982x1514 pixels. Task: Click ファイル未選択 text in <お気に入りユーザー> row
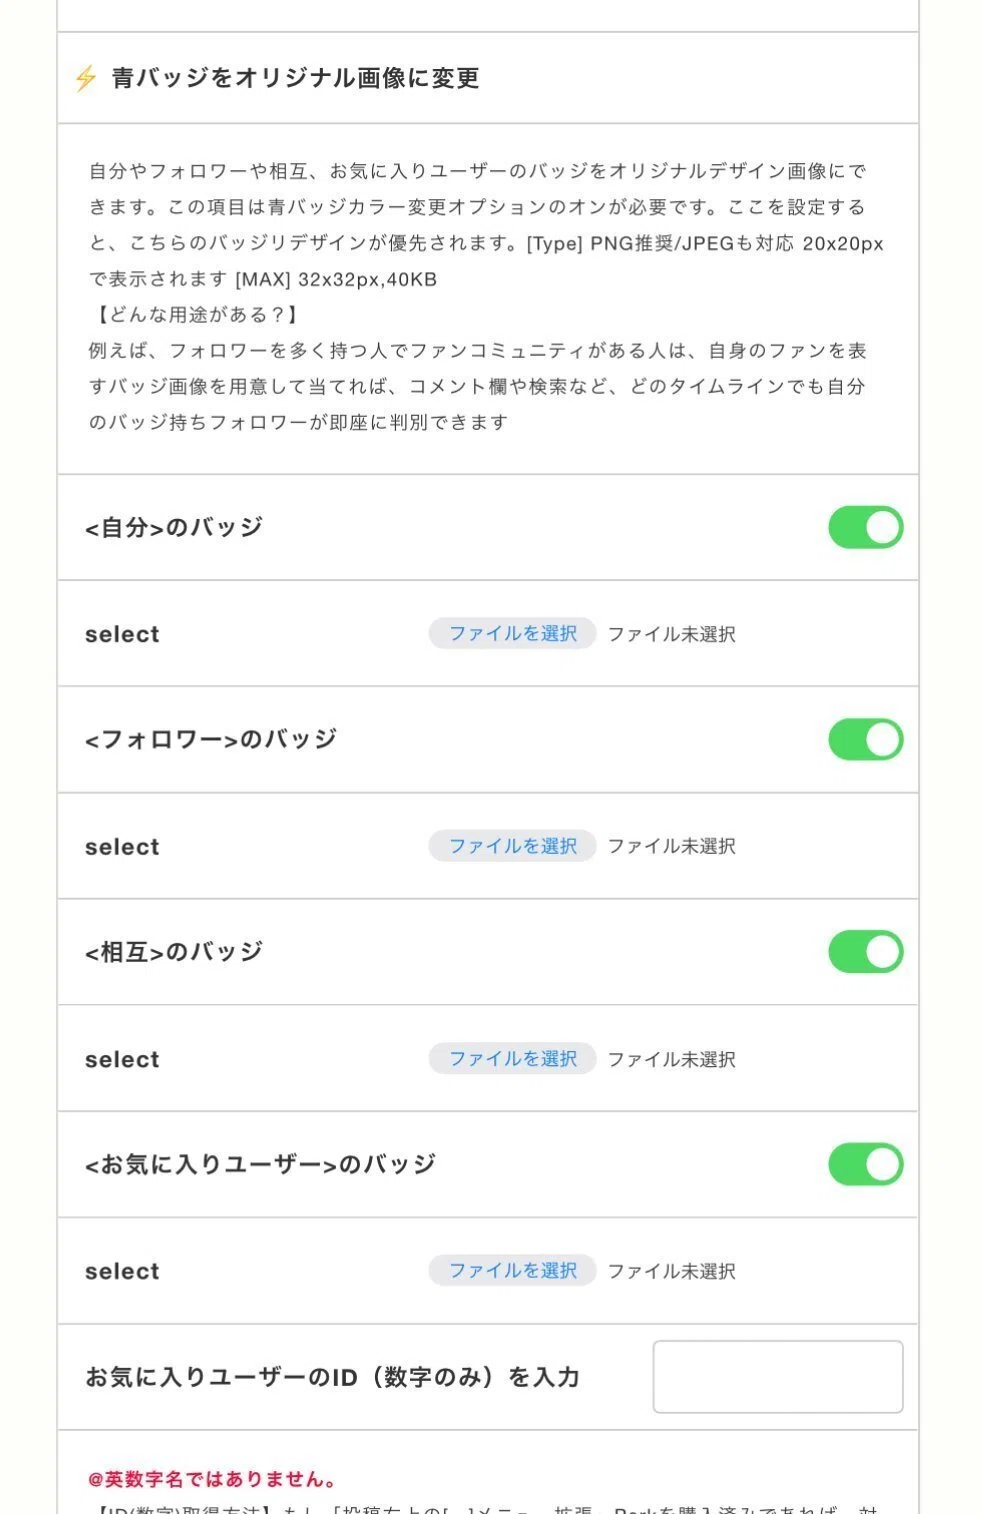(672, 1271)
